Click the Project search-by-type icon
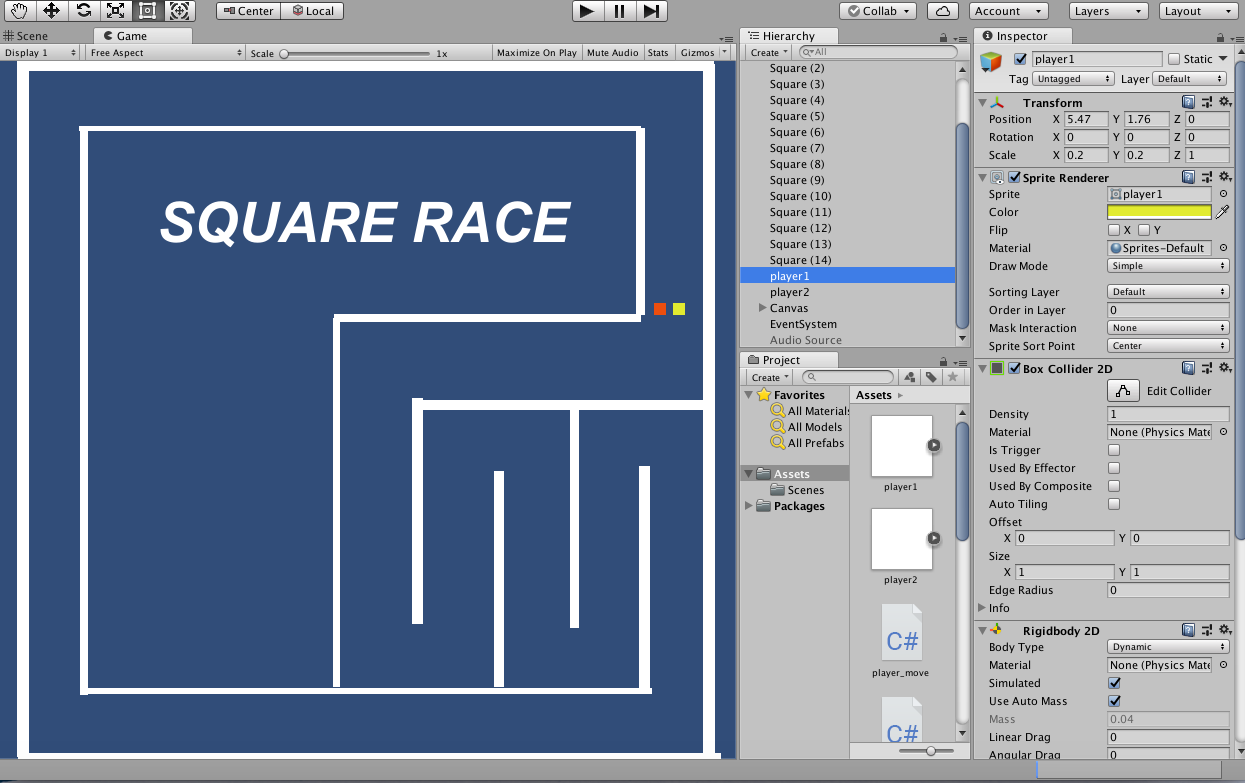 (910, 377)
